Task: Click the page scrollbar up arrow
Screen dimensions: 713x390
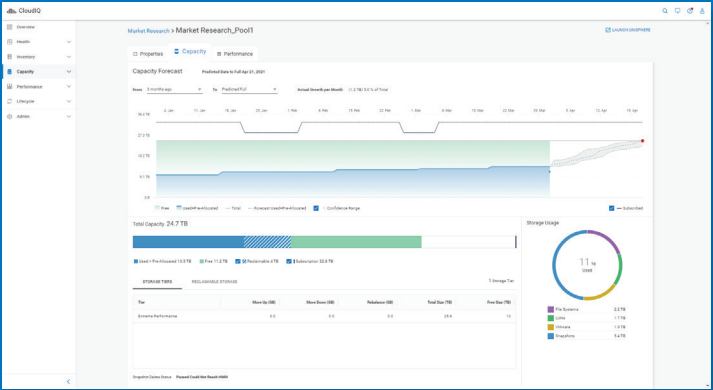Action: [707, 24]
